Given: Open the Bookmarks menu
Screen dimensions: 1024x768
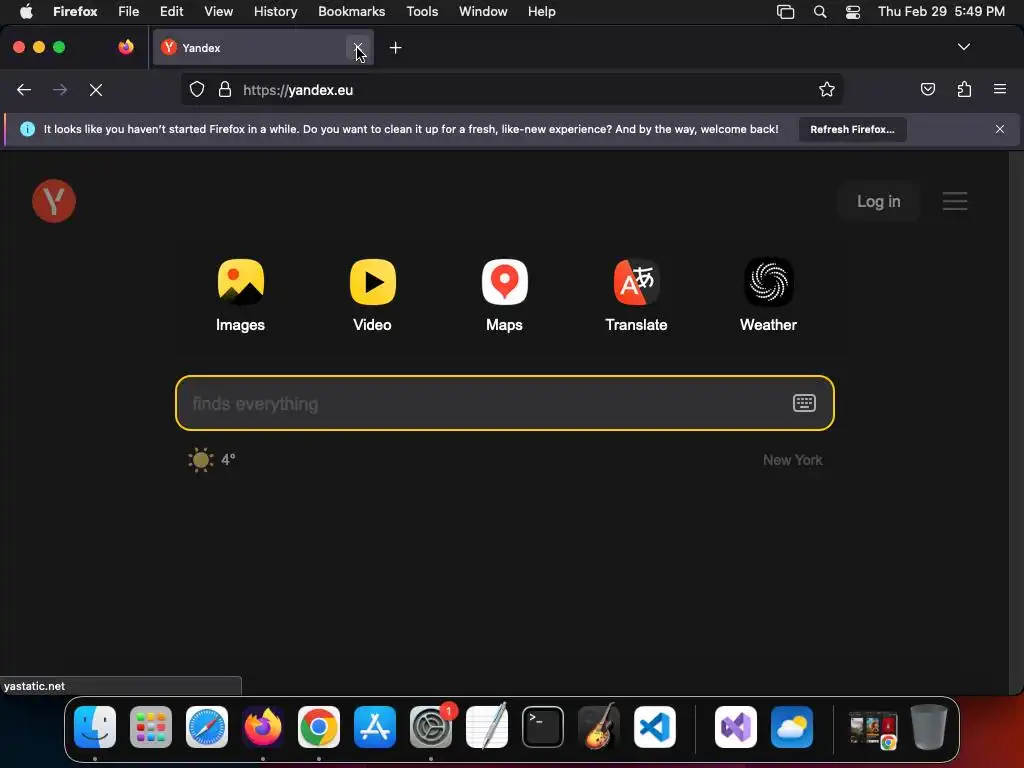Looking at the screenshot, I should pyautogui.click(x=351, y=11).
